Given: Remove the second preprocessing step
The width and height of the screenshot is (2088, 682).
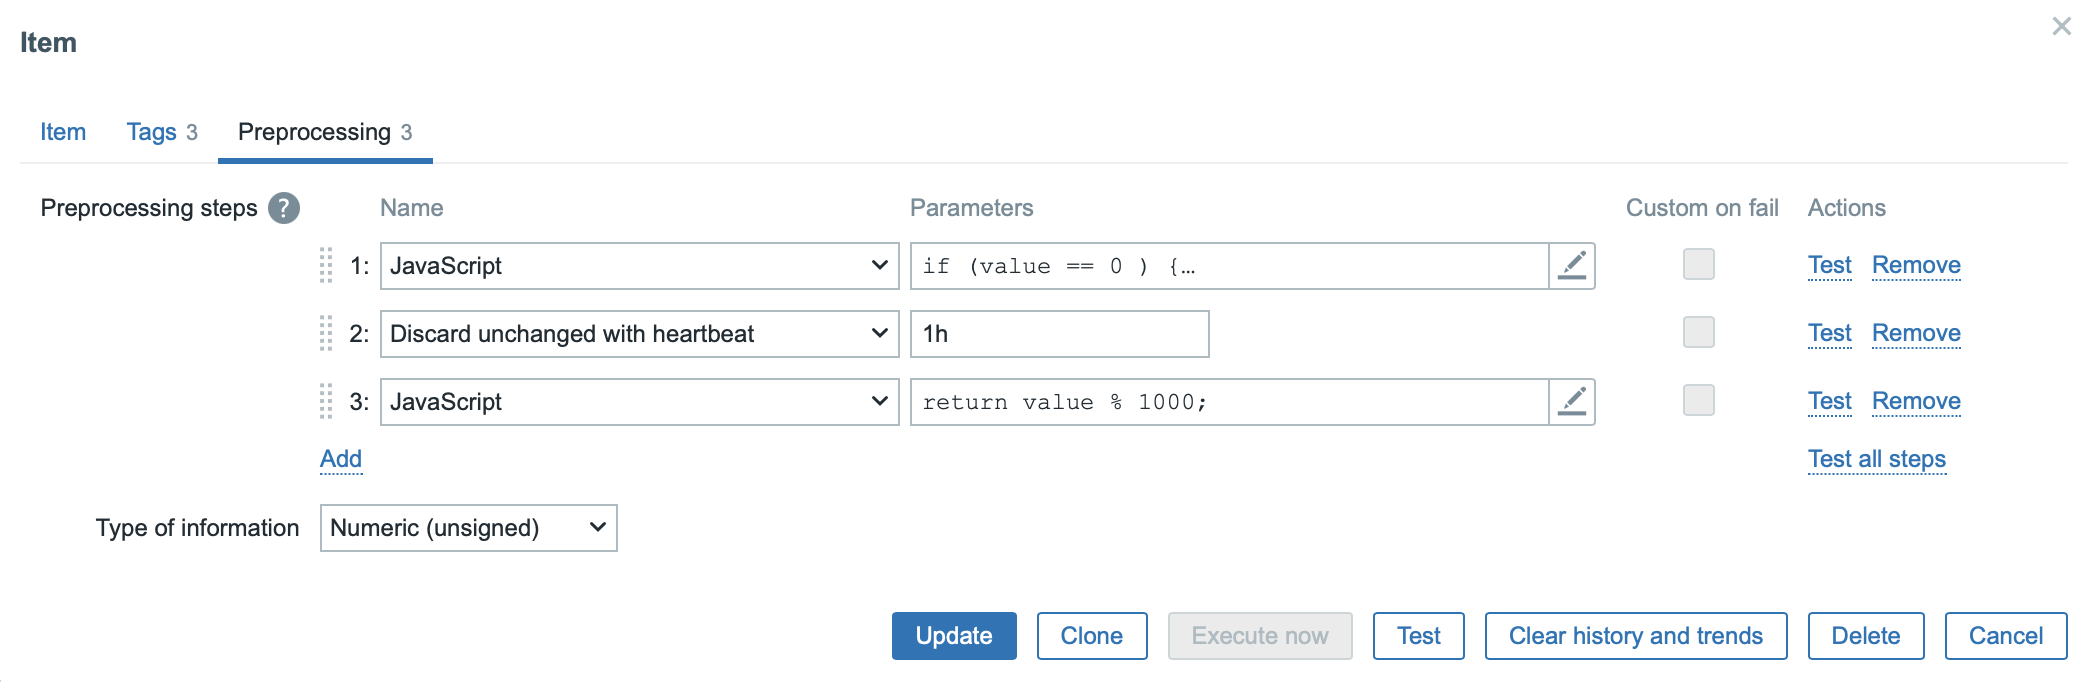Looking at the screenshot, I should (x=1916, y=333).
